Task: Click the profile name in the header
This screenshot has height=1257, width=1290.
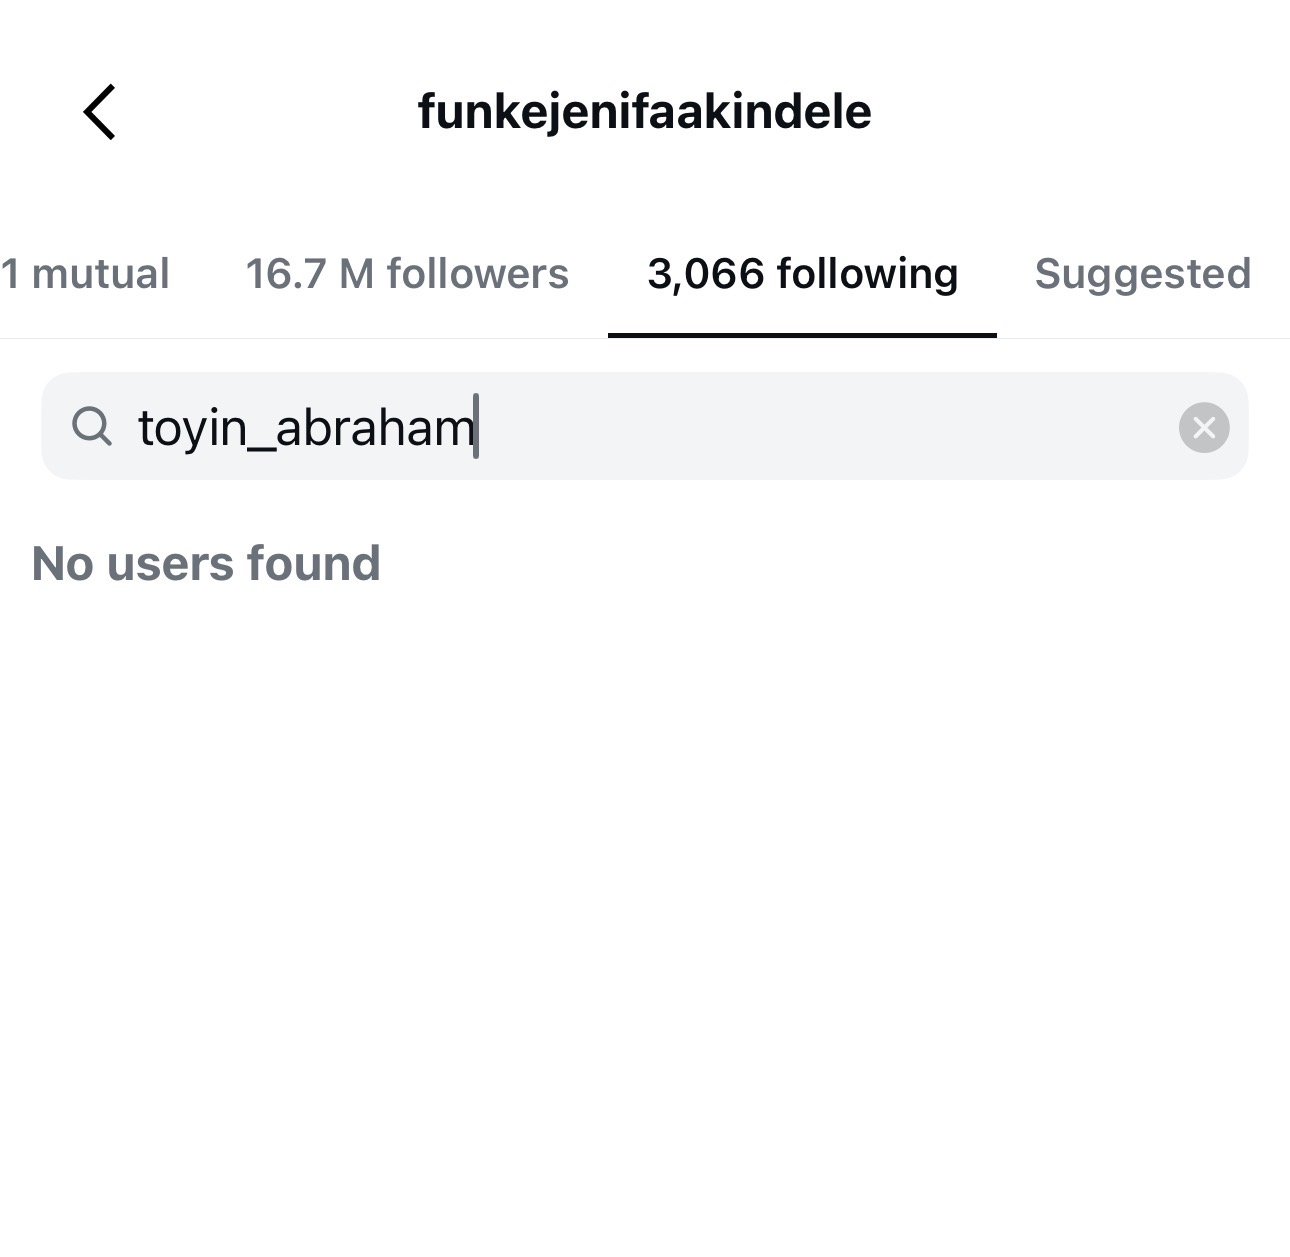Action: (x=644, y=111)
